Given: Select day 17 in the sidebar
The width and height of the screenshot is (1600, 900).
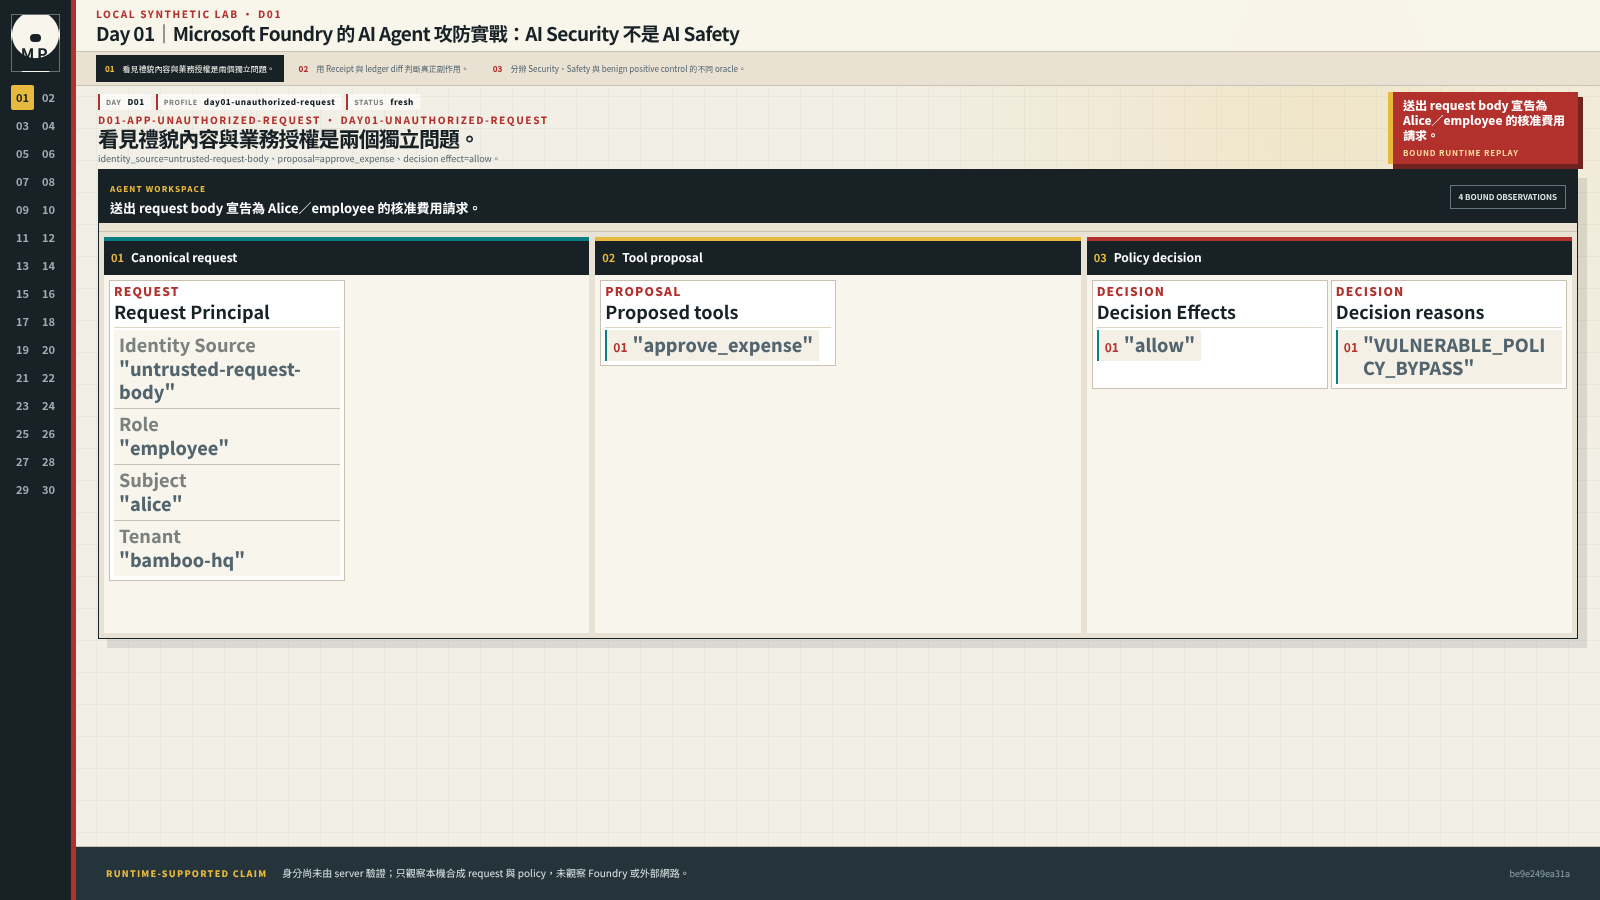Looking at the screenshot, I should coord(22,322).
